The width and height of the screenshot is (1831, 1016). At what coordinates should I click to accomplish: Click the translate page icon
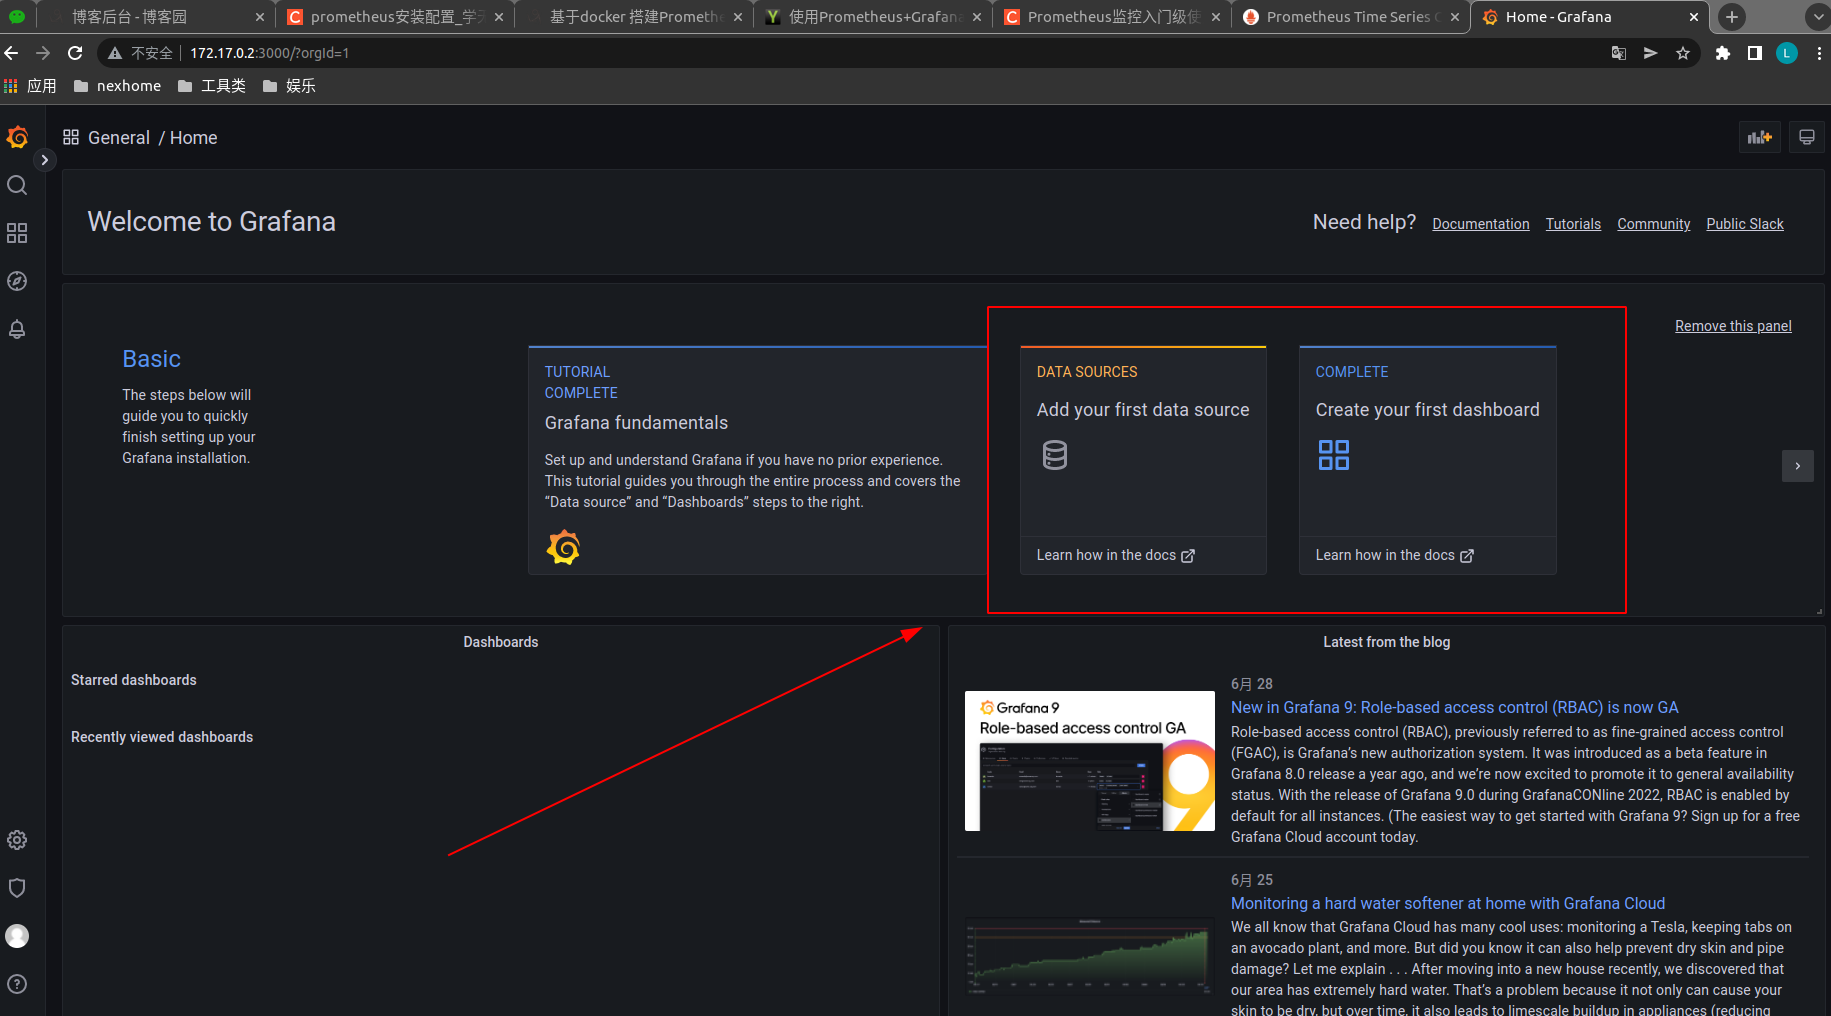1619,53
